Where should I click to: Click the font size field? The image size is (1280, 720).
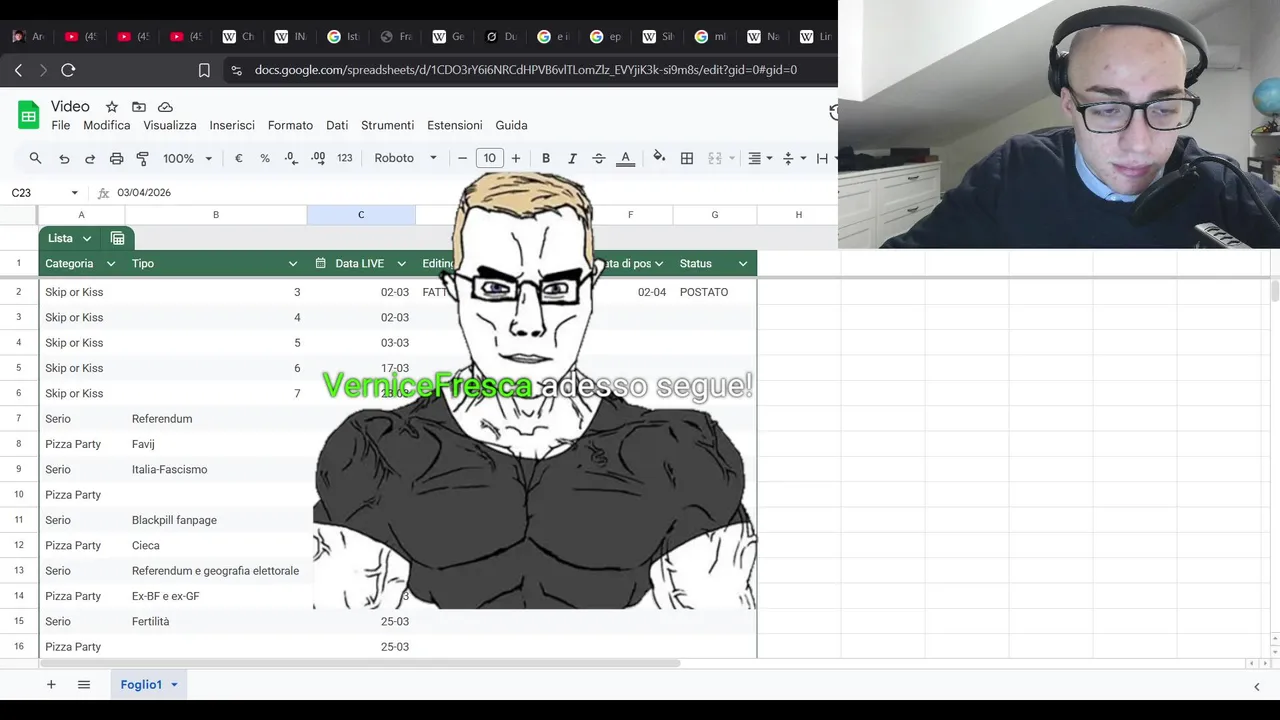click(489, 158)
